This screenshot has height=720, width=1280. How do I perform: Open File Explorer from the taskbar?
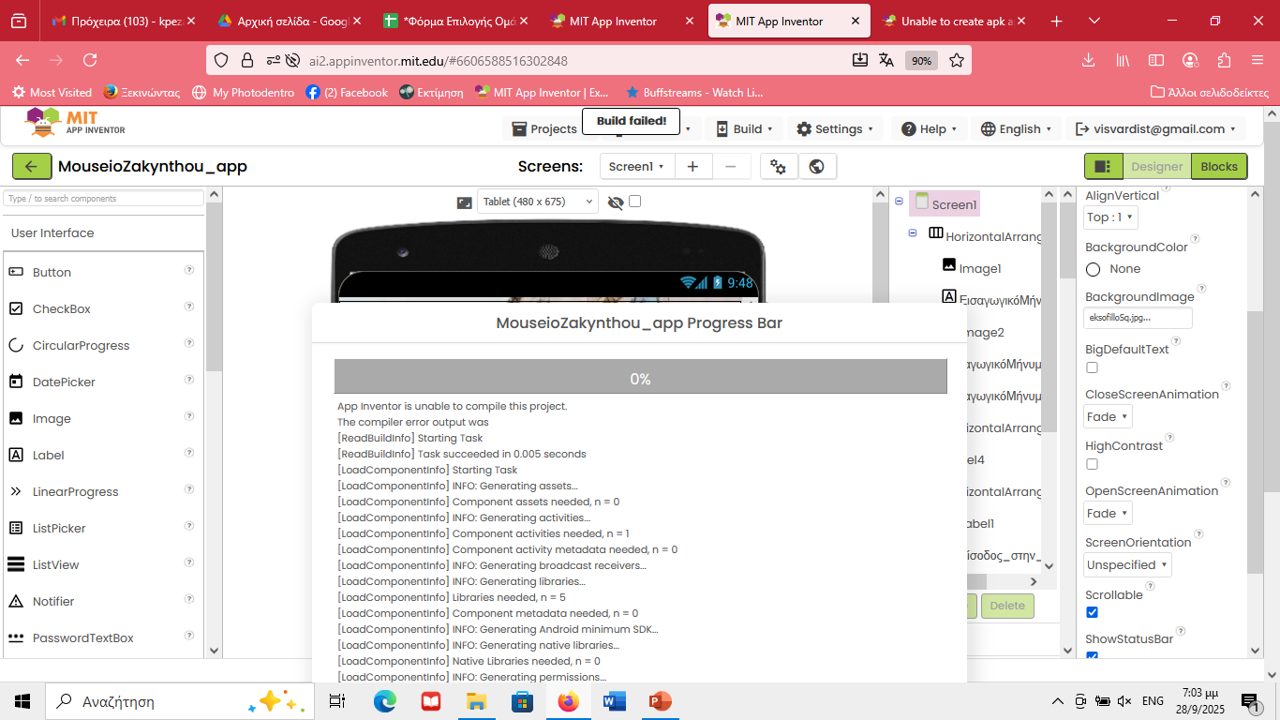[476, 701]
